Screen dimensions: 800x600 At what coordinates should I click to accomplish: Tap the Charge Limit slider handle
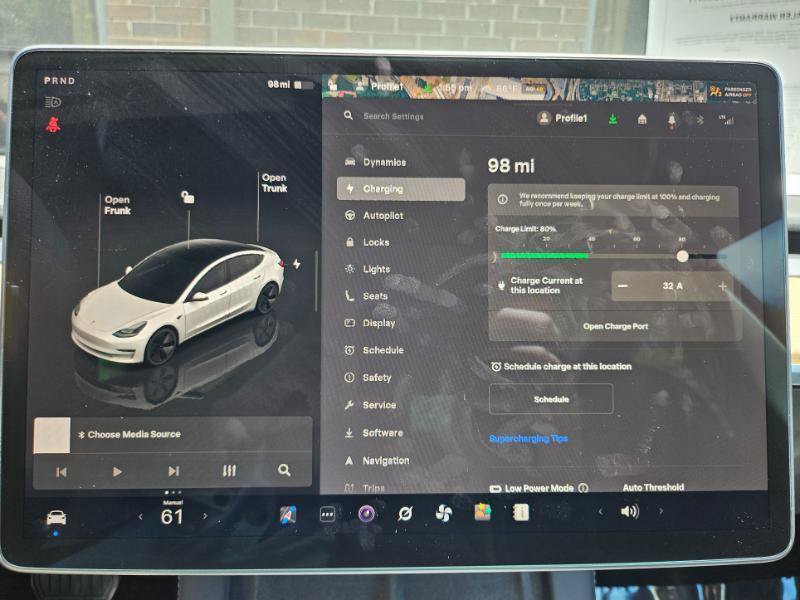pos(682,256)
